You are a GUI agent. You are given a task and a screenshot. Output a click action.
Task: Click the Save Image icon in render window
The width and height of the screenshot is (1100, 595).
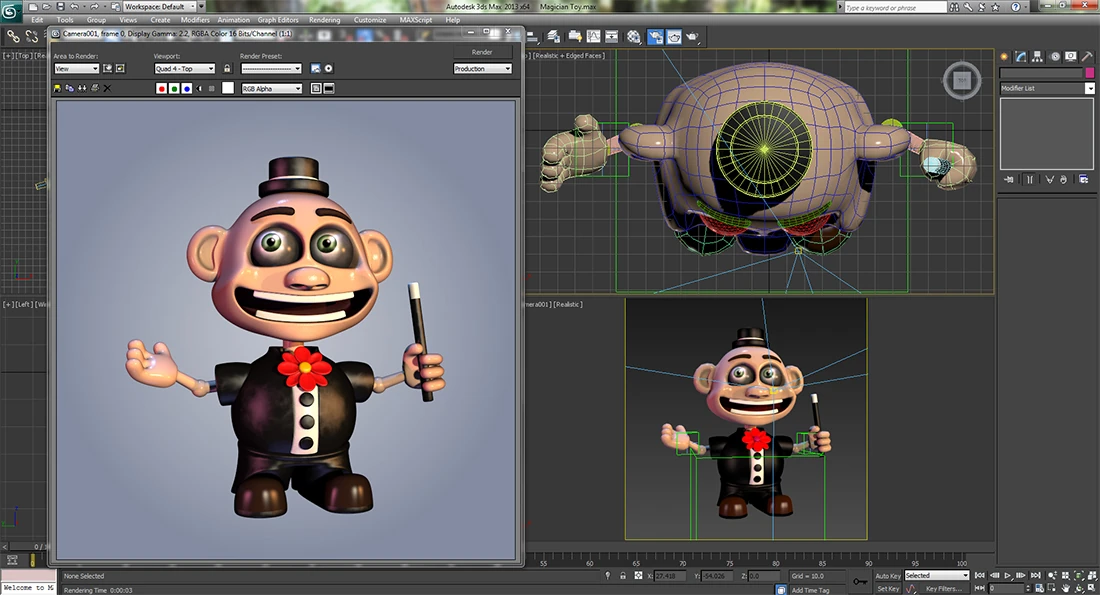58,88
